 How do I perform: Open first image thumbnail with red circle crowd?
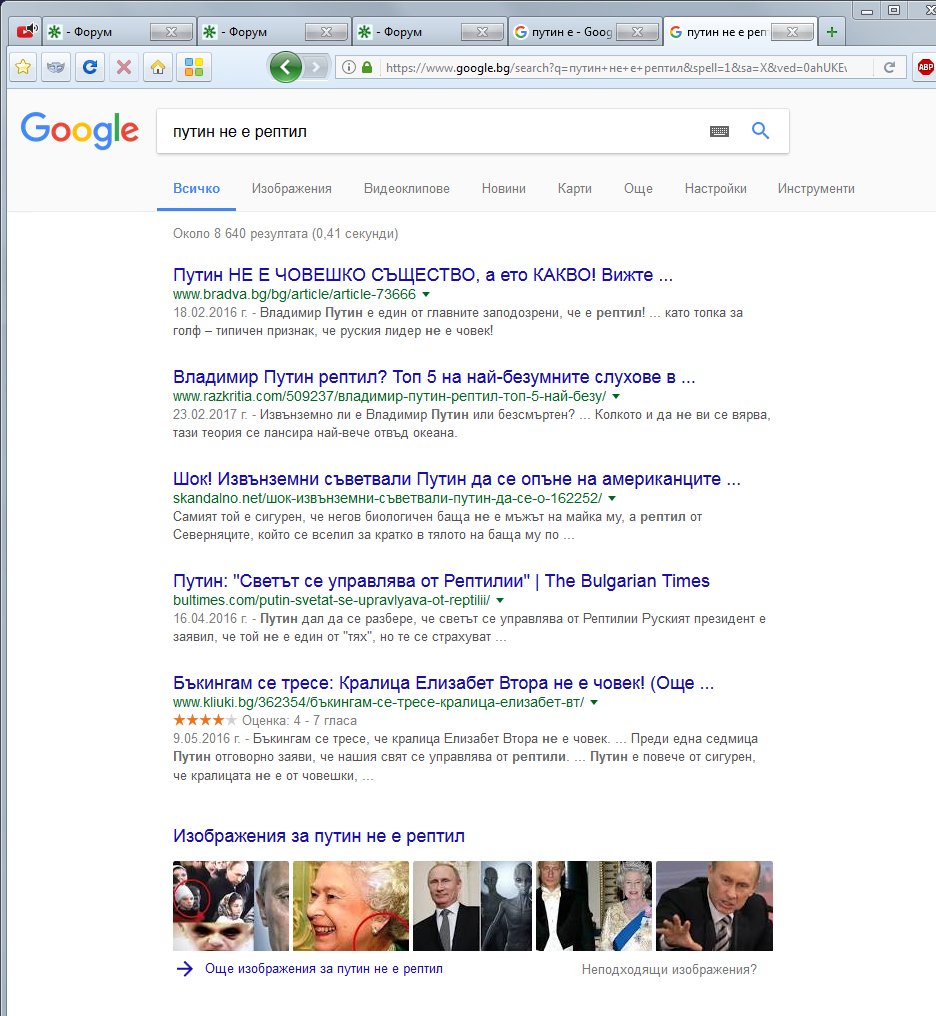pos(231,906)
